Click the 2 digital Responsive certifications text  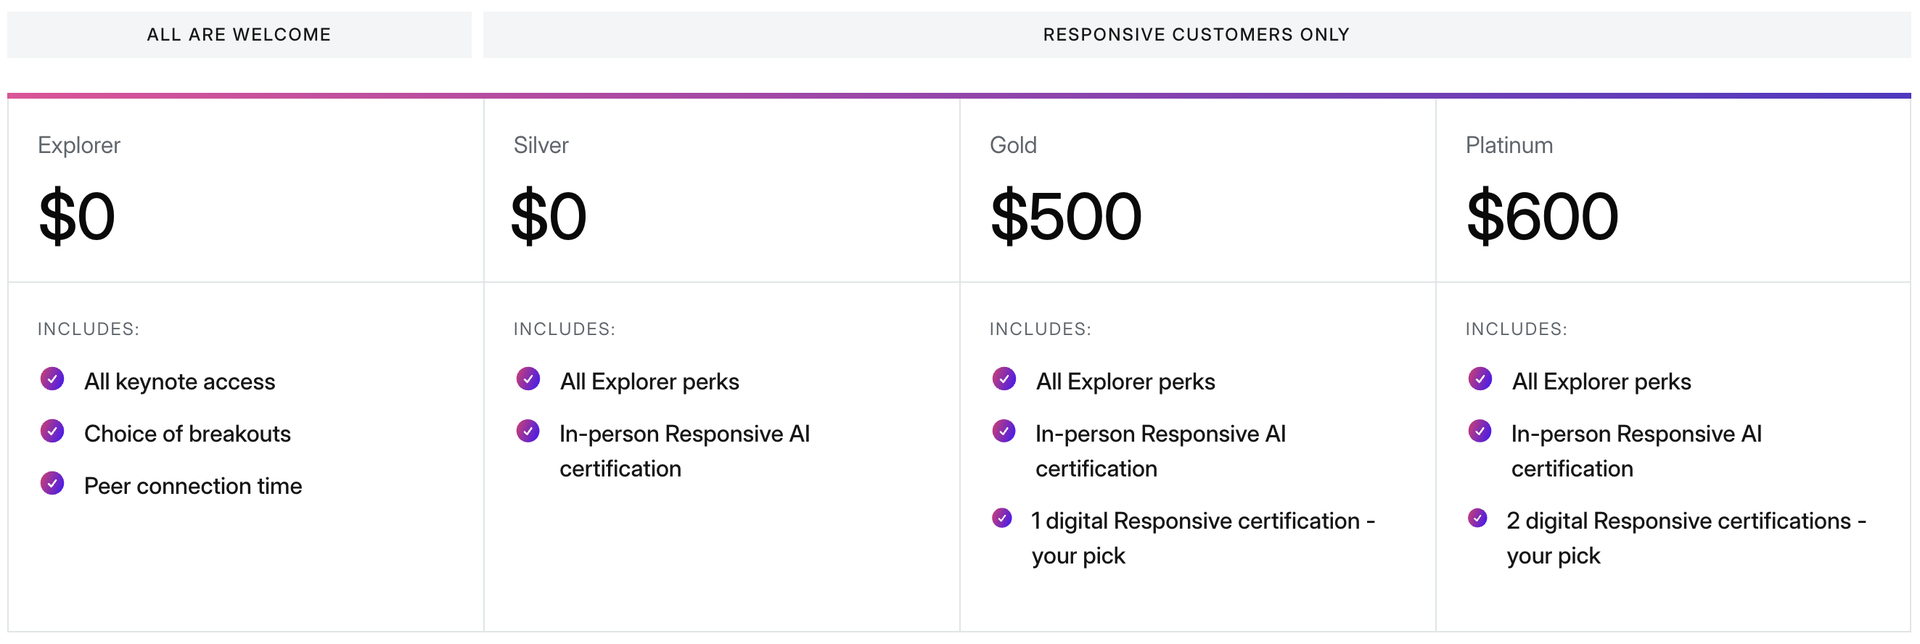click(1687, 538)
